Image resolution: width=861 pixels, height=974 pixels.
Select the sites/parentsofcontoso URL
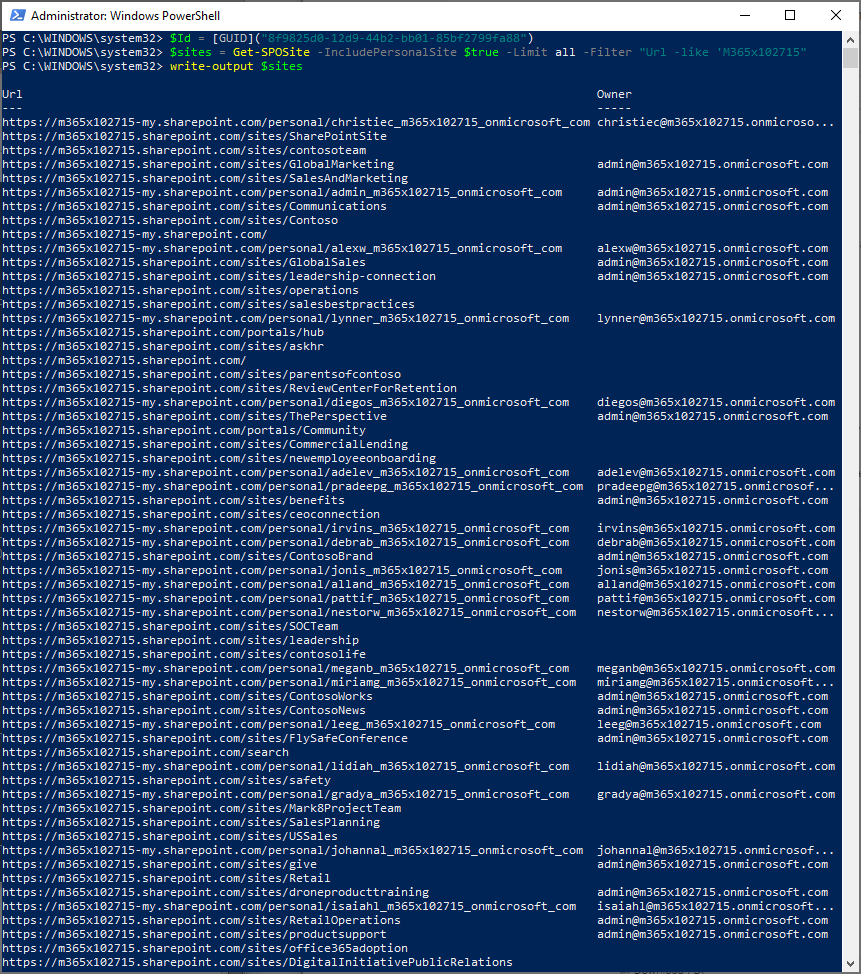(x=201, y=375)
